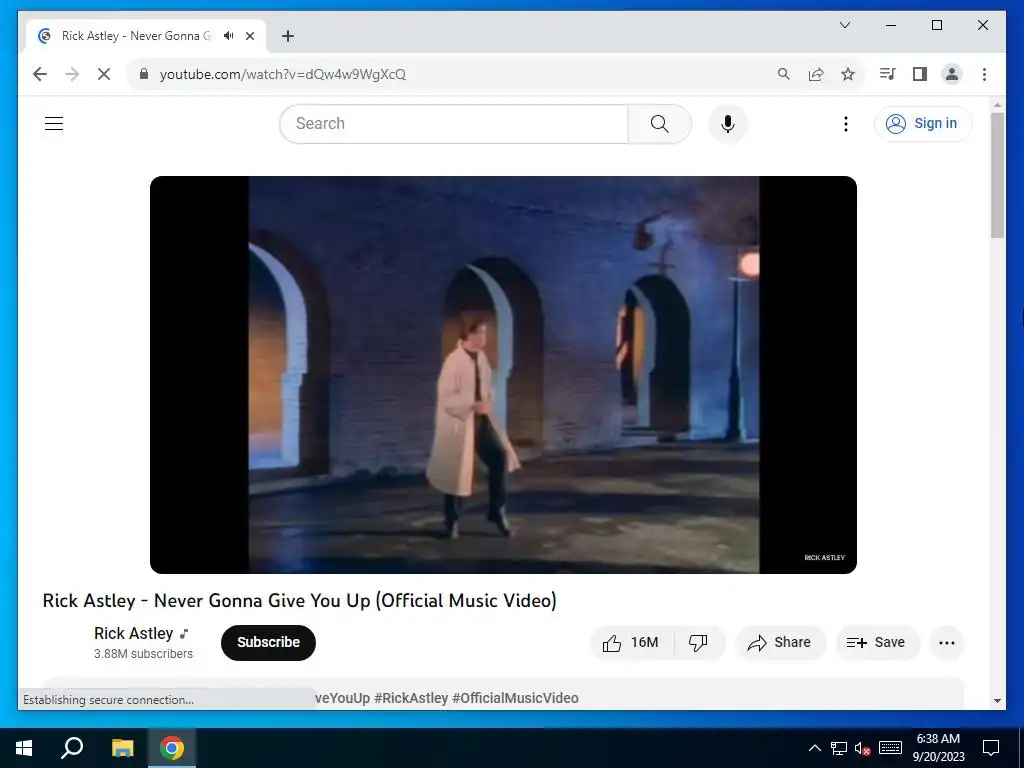Open the Chrome profile avatar icon
The width and height of the screenshot is (1024, 768).
[952, 74]
